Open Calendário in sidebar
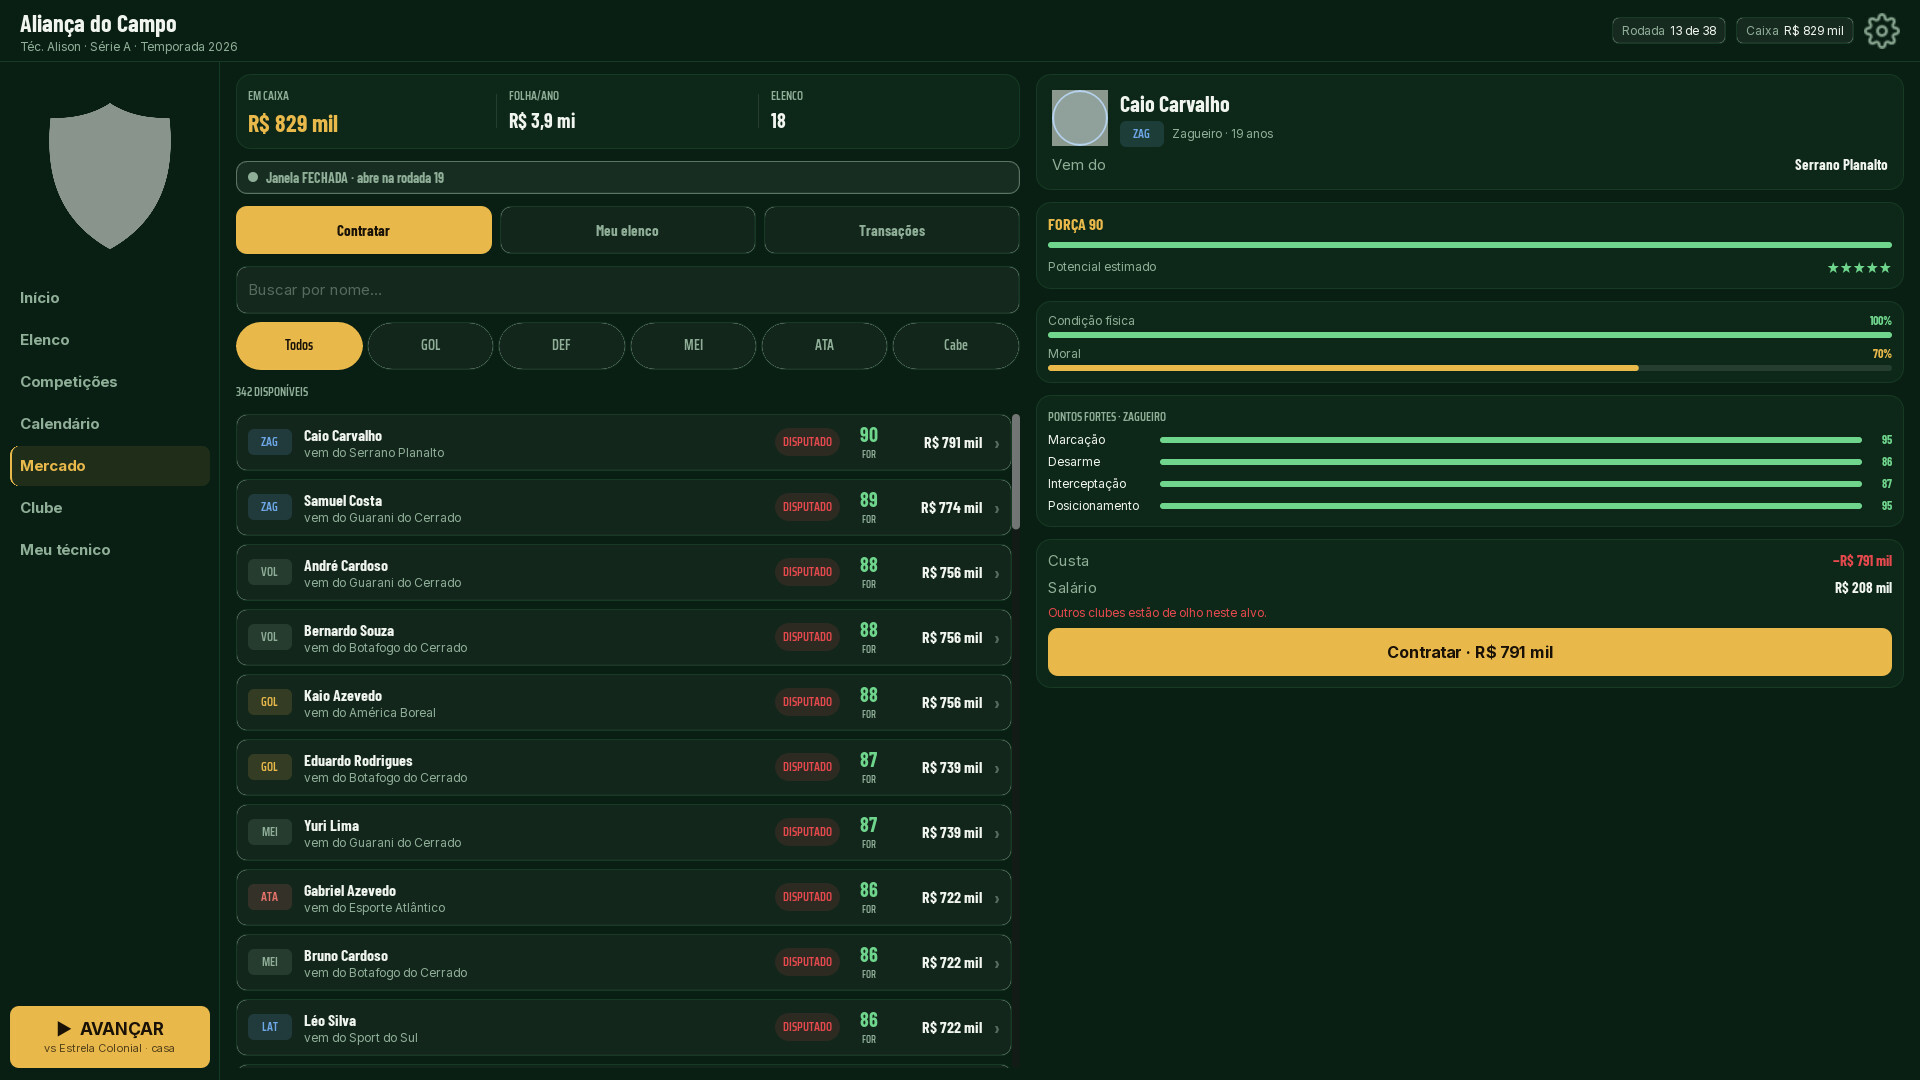 (110, 424)
